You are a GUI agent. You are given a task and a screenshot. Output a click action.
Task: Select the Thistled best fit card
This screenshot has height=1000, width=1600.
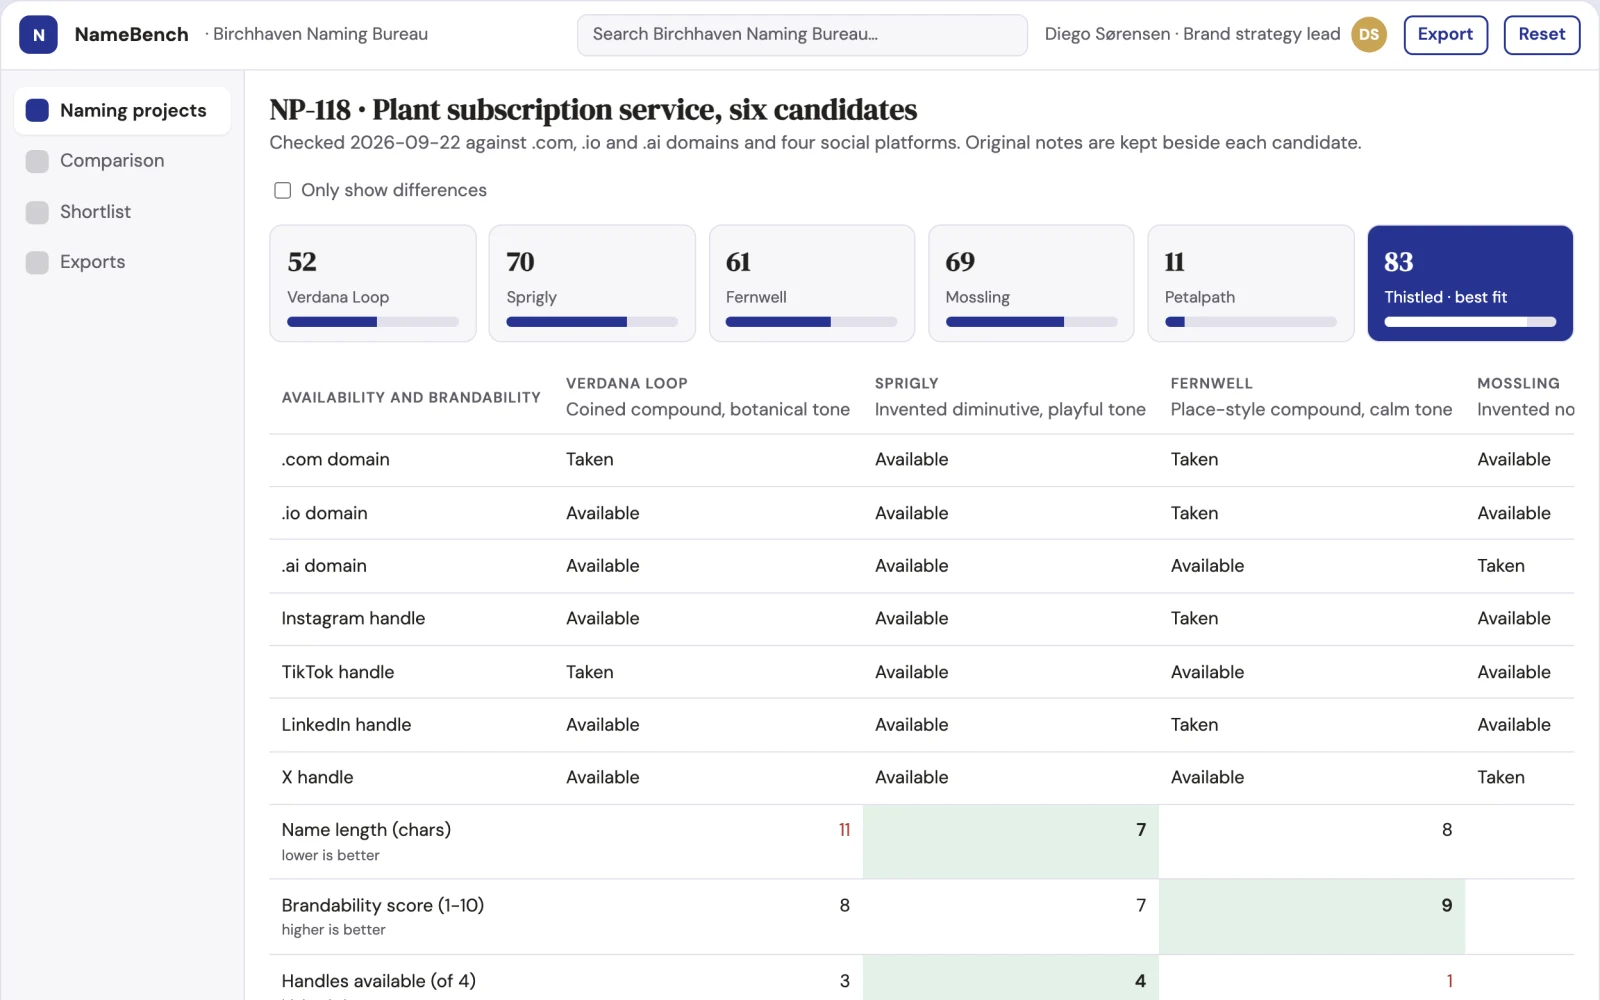pyautogui.click(x=1470, y=284)
